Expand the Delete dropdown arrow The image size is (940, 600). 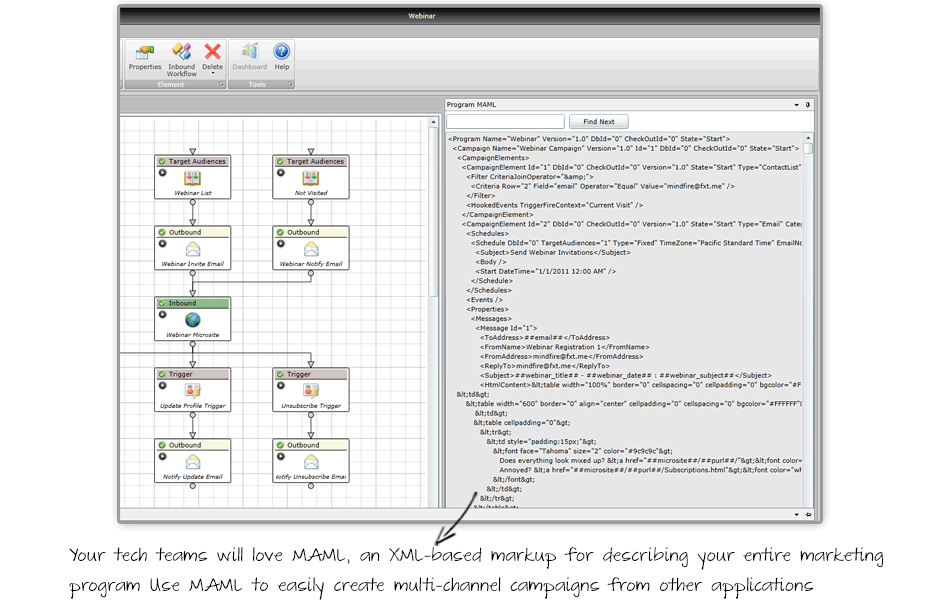coord(213,74)
